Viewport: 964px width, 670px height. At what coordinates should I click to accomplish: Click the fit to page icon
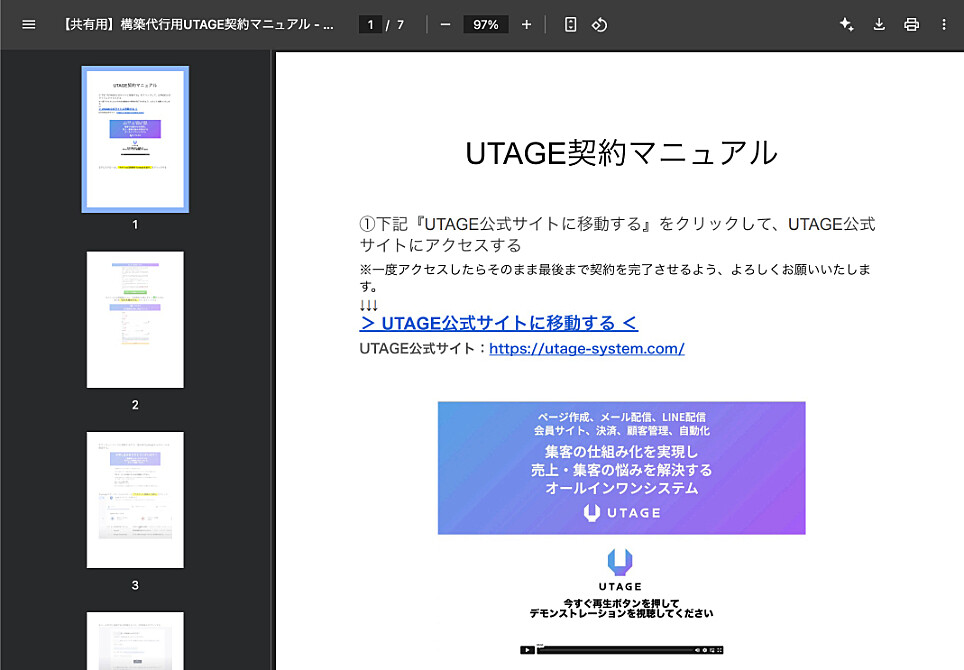pyautogui.click(x=571, y=25)
